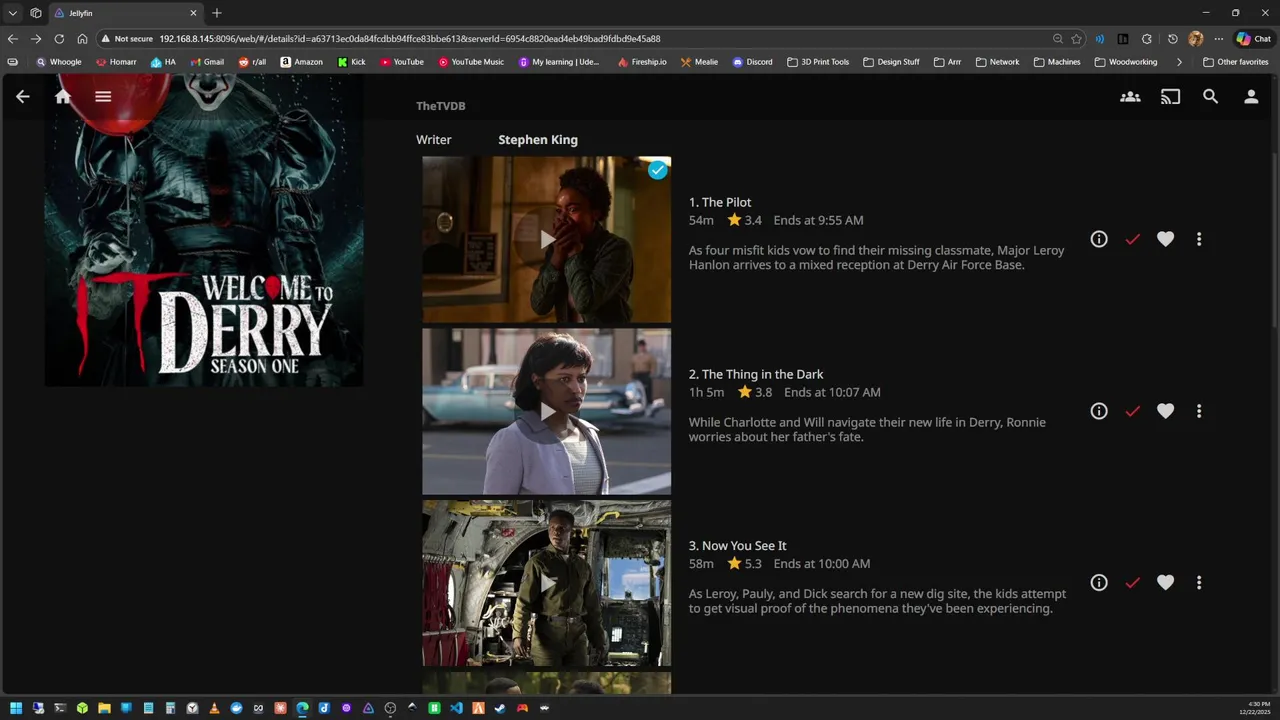Open a new browser tab
The image size is (1280, 720).
pyautogui.click(x=217, y=13)
